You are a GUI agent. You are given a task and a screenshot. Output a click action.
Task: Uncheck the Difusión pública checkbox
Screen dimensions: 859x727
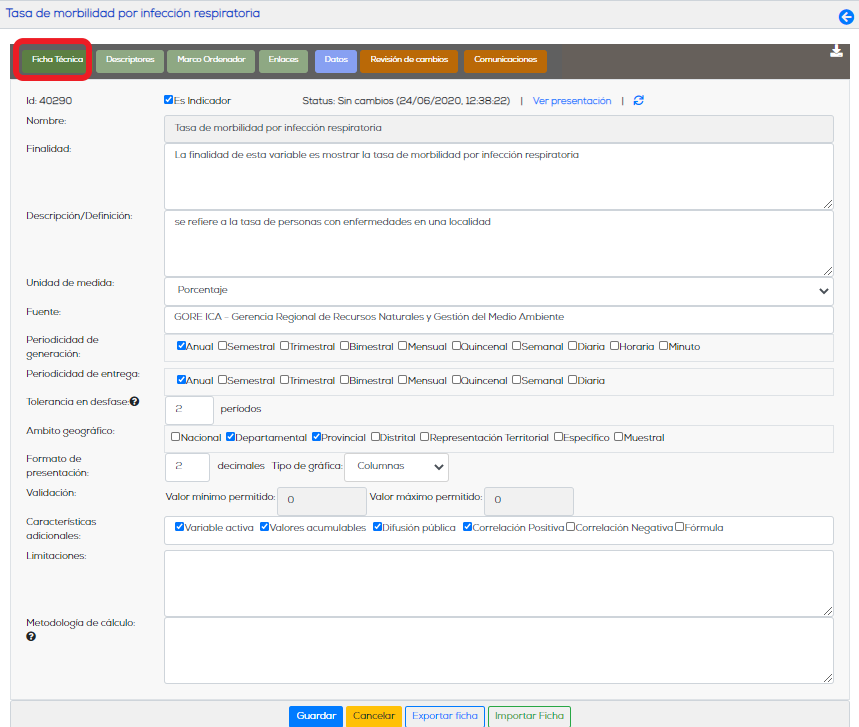click(x=377, y=526)
